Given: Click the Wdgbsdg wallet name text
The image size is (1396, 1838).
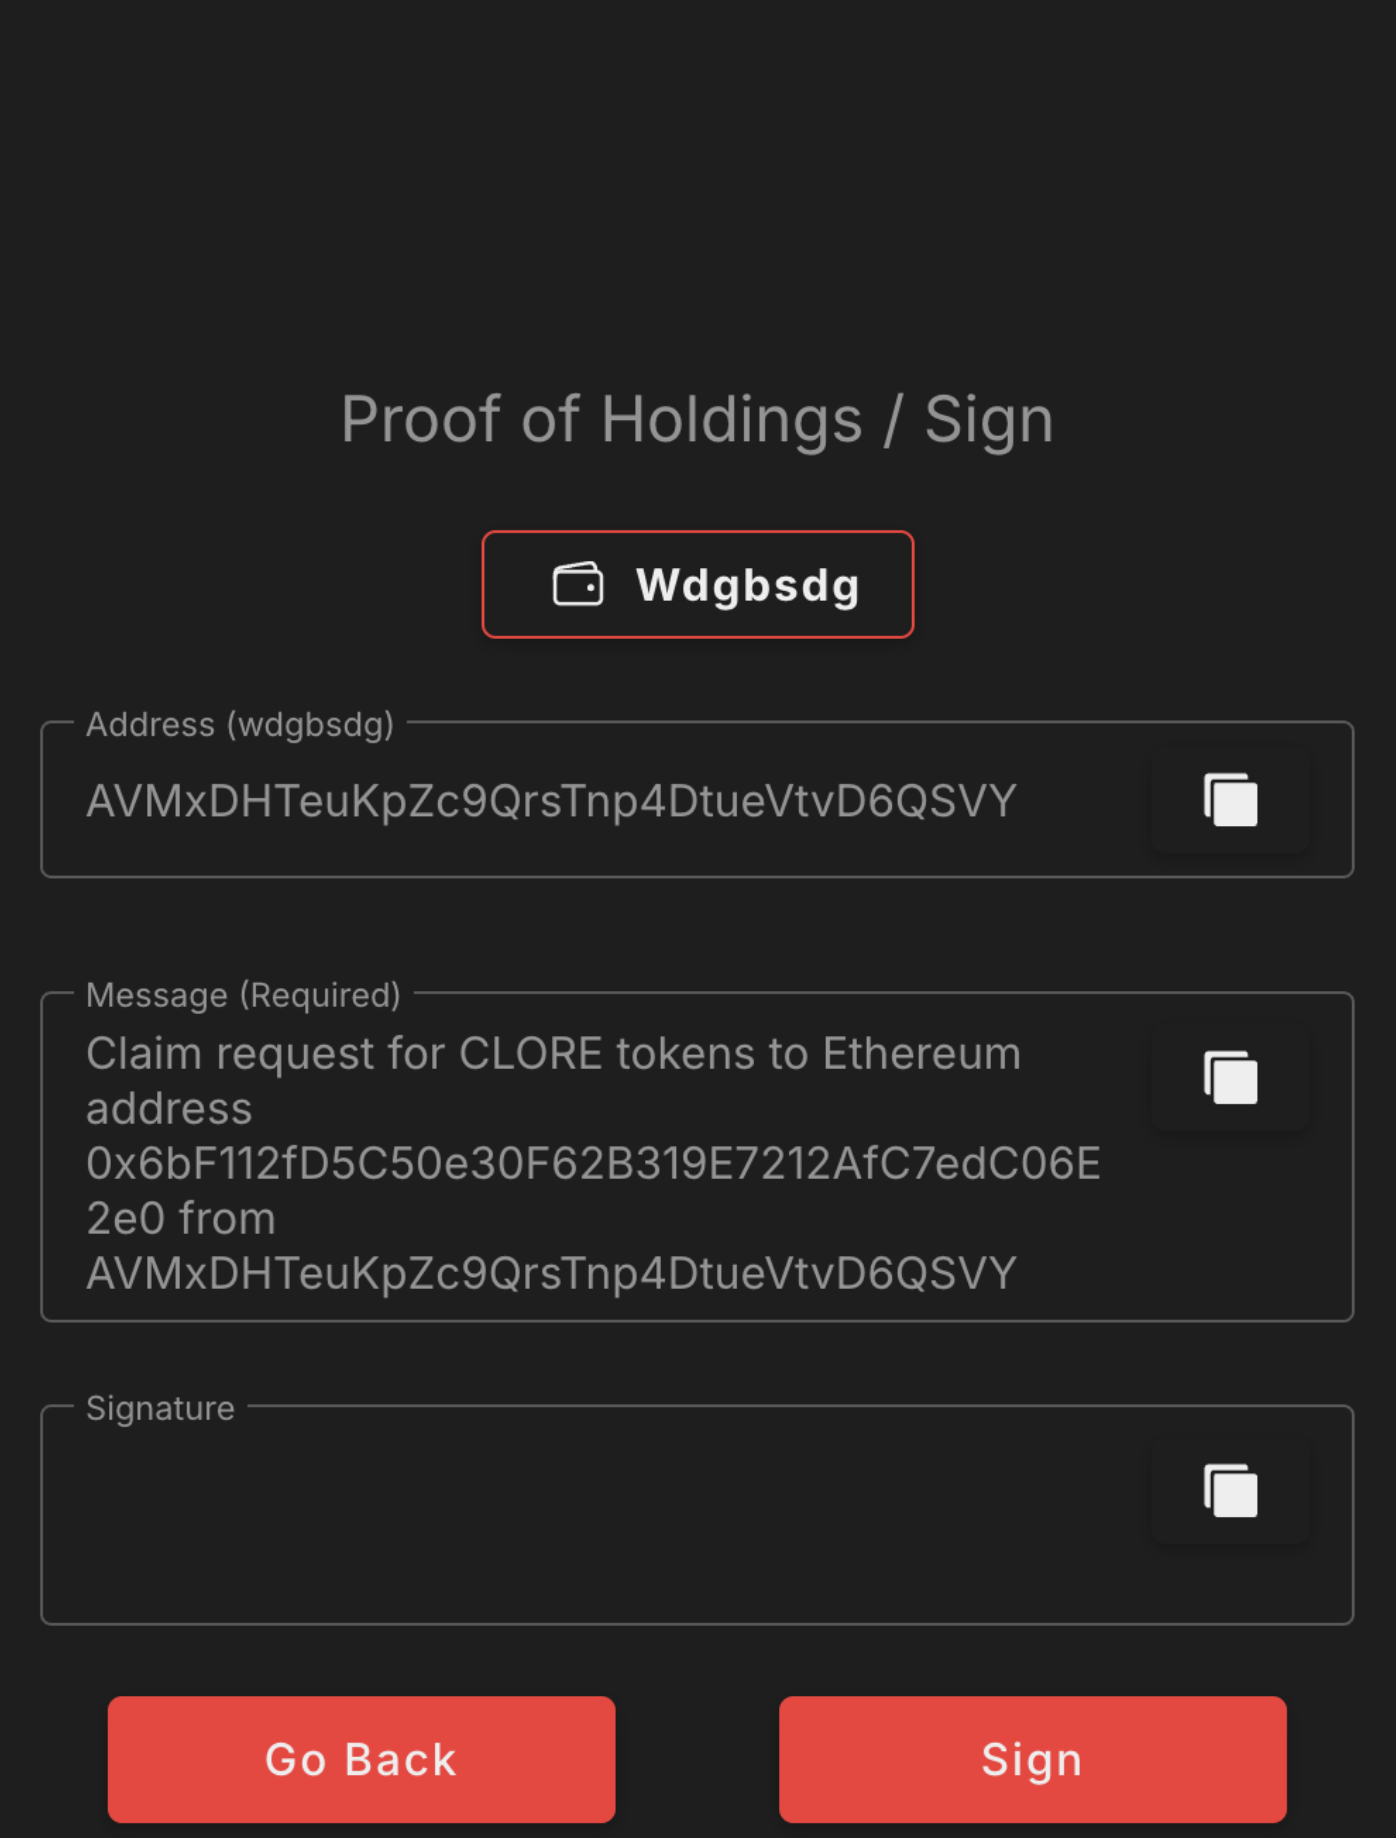Looking at the screenshot, I should coord(748,585).
